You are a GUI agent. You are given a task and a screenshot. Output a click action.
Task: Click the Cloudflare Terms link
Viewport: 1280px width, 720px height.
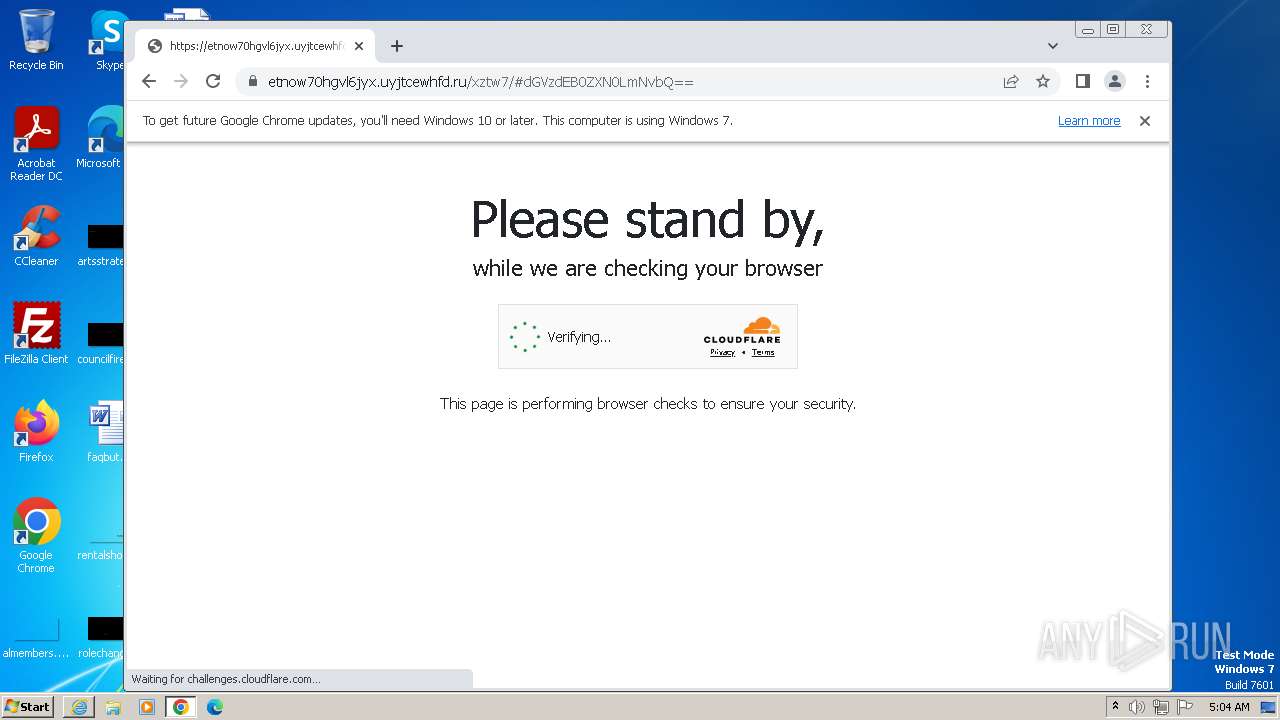pos(763,352)
